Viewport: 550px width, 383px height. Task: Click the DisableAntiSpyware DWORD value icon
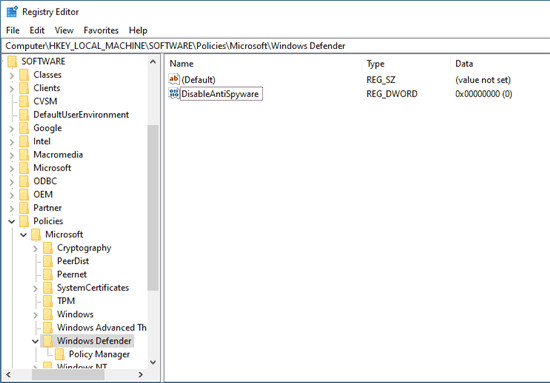174,94
